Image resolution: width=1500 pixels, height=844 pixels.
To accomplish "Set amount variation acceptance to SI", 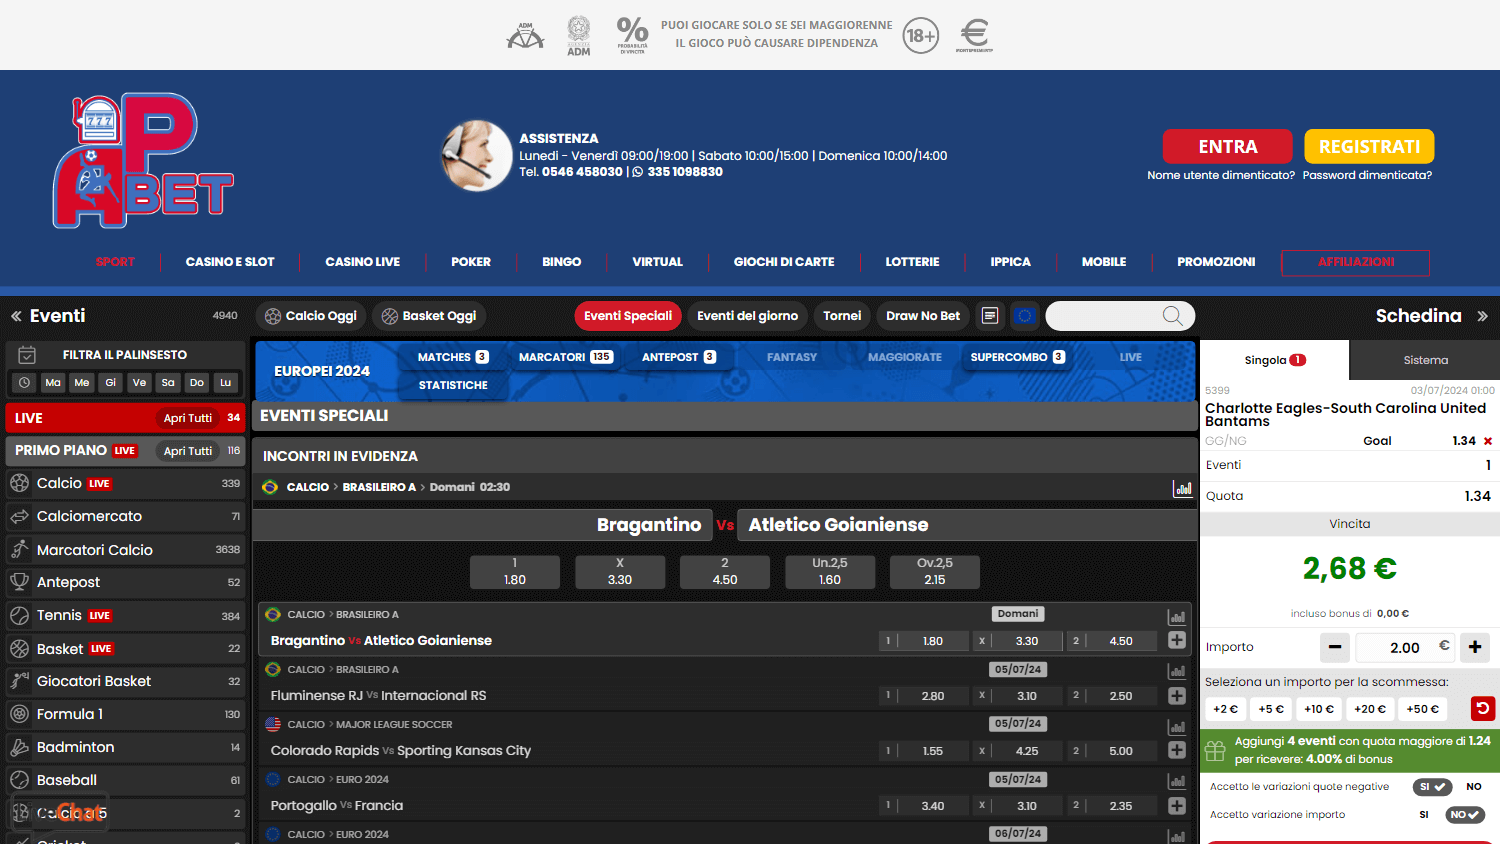I will coord(1424,815).
